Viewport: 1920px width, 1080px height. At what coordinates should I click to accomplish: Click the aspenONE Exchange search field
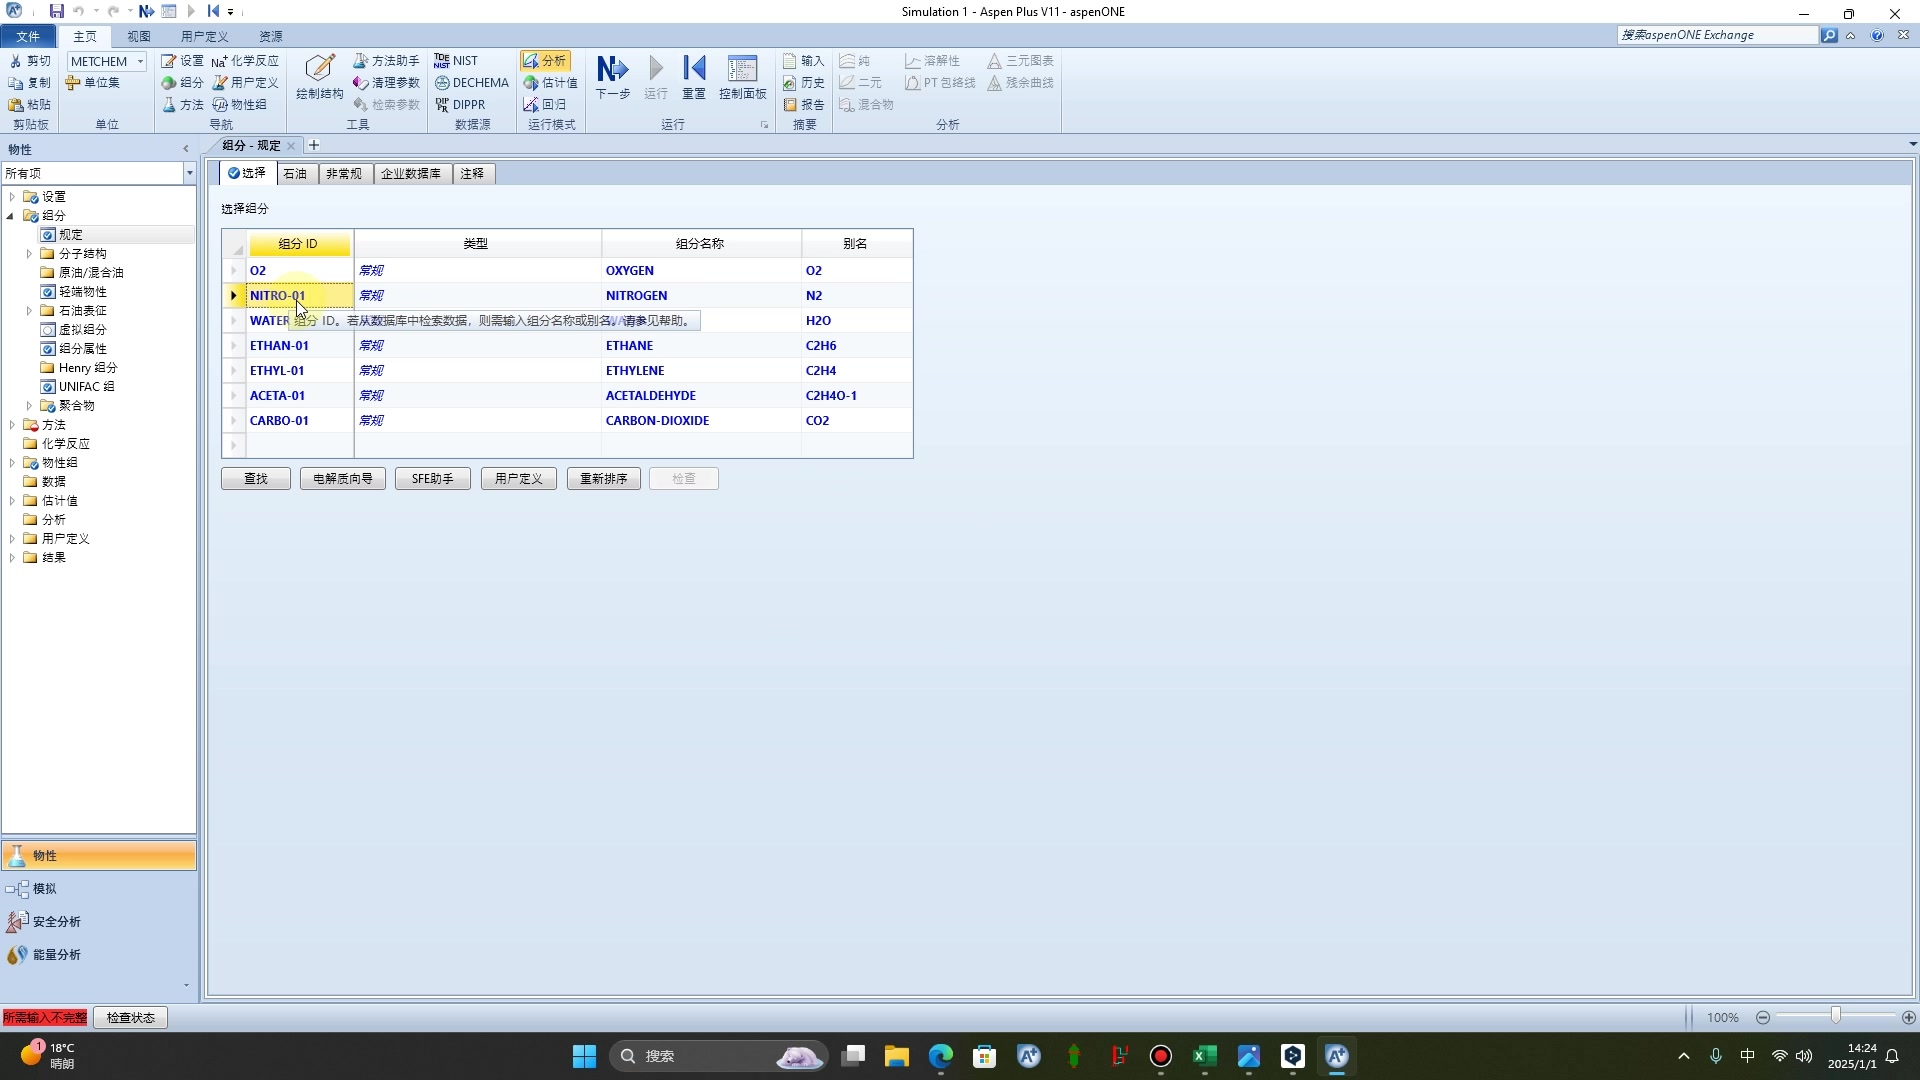click(1716, 35)
